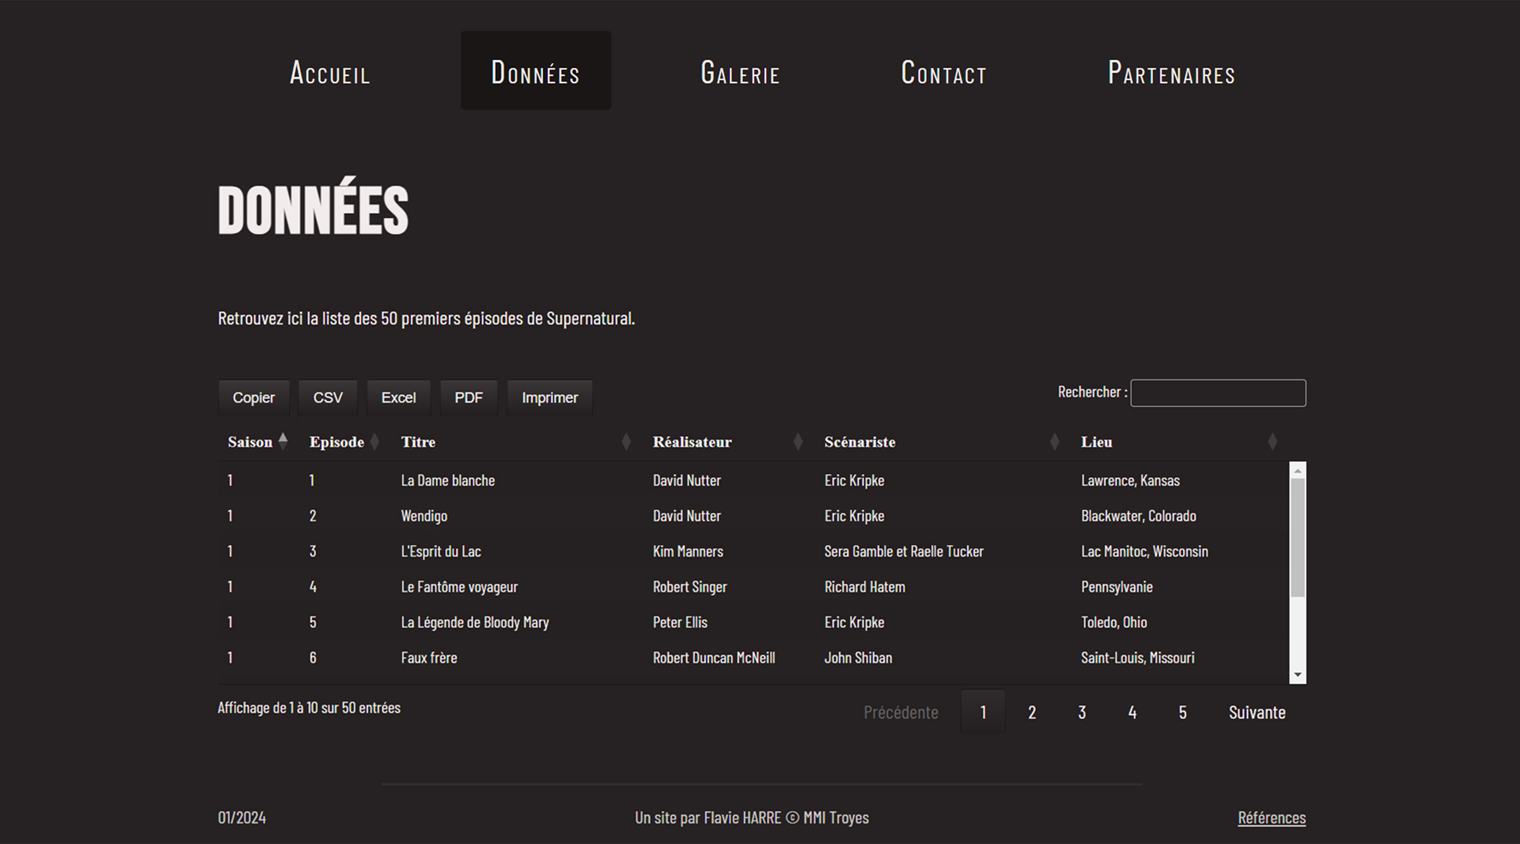Select the 'Le Fantôme voyageur' title cell

pos(459,587)
